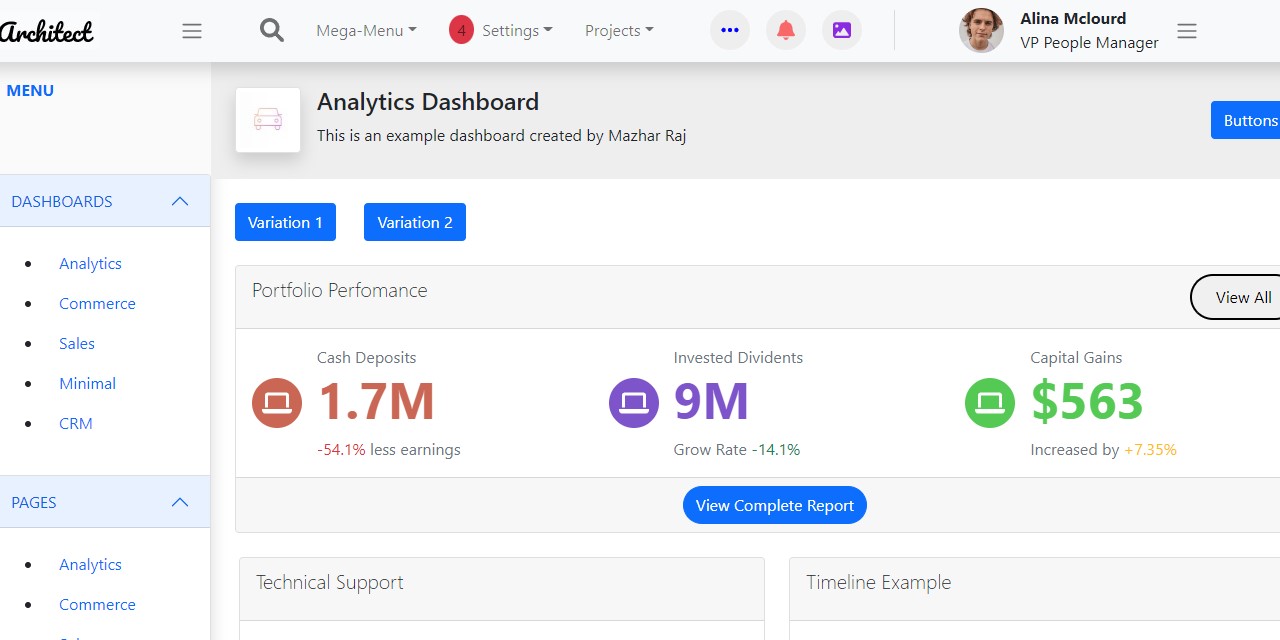Click the red Cash Deposits wallet icon
Screen dimensions: 1280x640
click(x=277, y=402)
